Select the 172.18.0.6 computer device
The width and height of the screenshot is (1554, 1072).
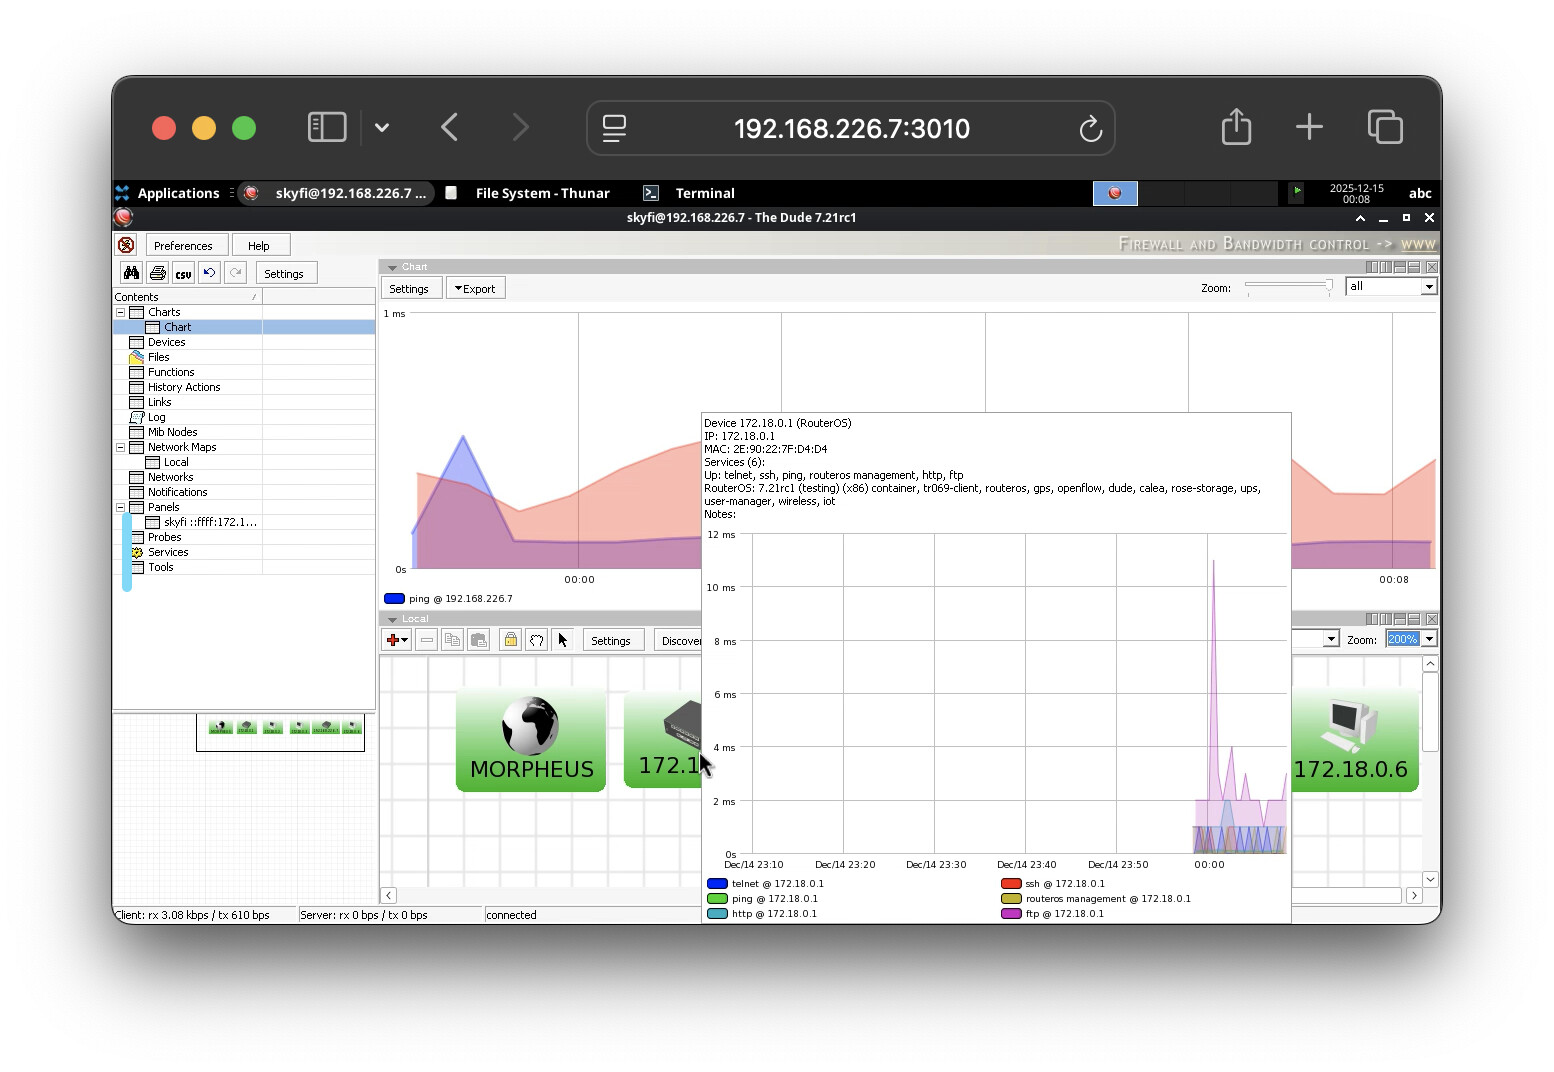coord(1354,739)
